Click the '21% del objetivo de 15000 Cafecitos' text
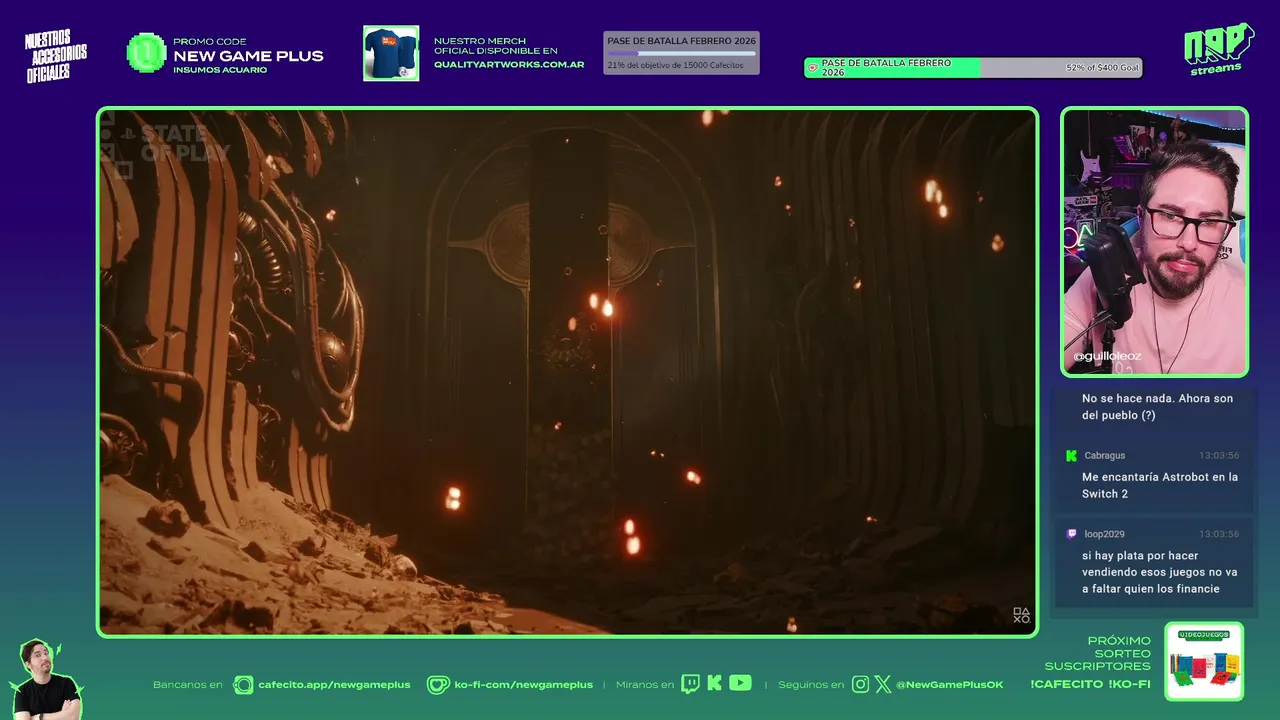This screenshot has width=1280, height=720. pos(675,65)
